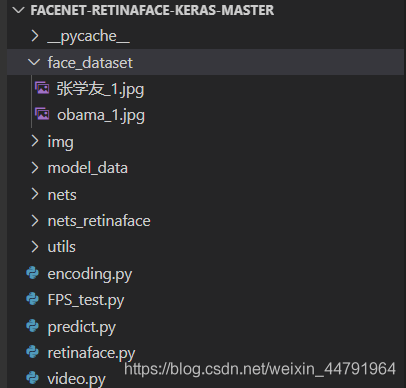The width and height of the screenshot is (406, 388).
Task: Select the FACENET-RETINAFACE-KERAS-MASTER header label
Action: point(152,10)
